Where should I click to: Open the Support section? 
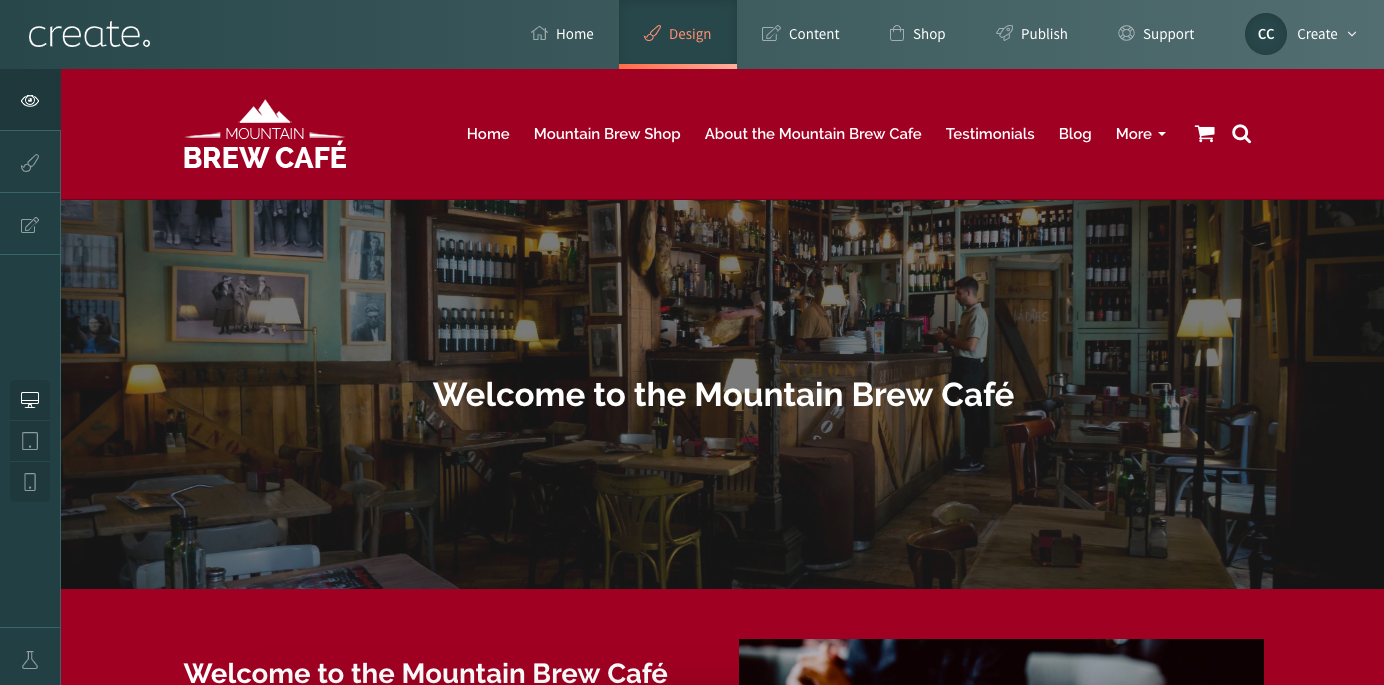(x=1156, y=34)
